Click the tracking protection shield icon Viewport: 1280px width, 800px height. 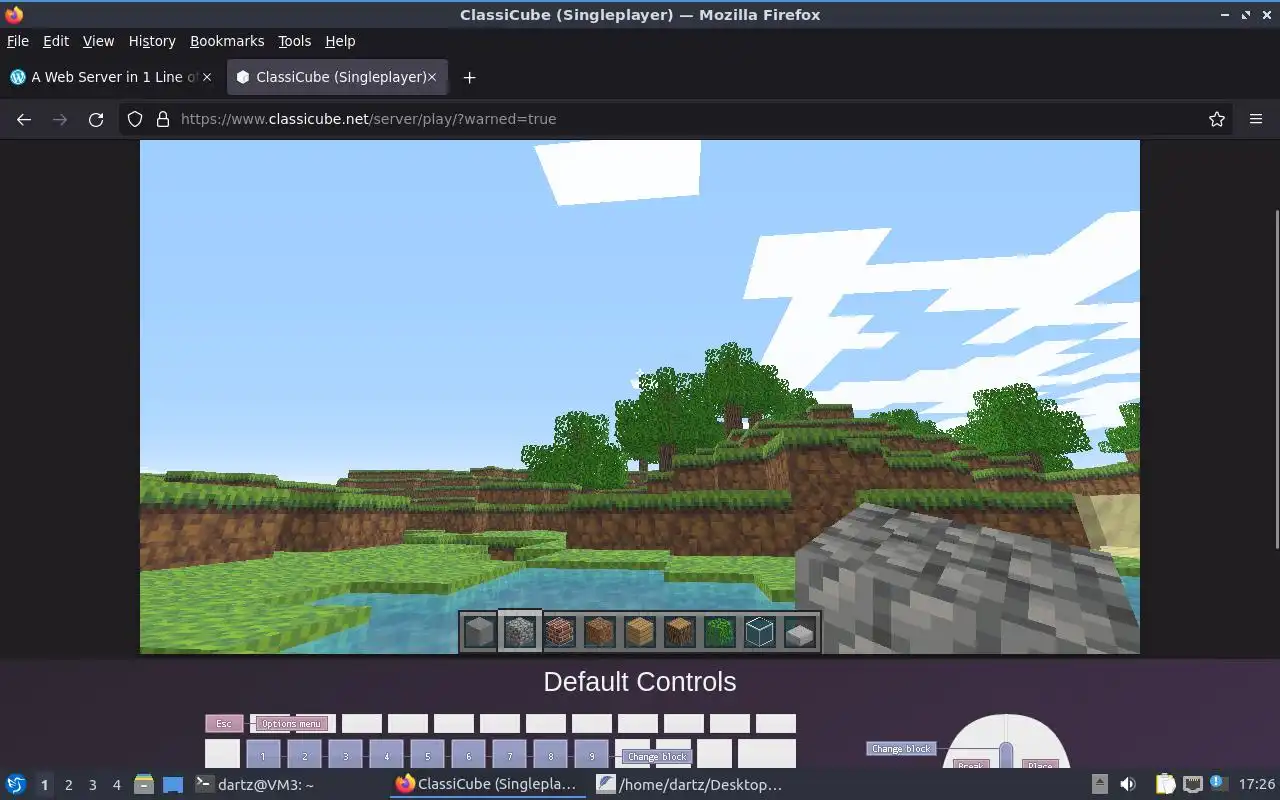(x=135, y=119)
